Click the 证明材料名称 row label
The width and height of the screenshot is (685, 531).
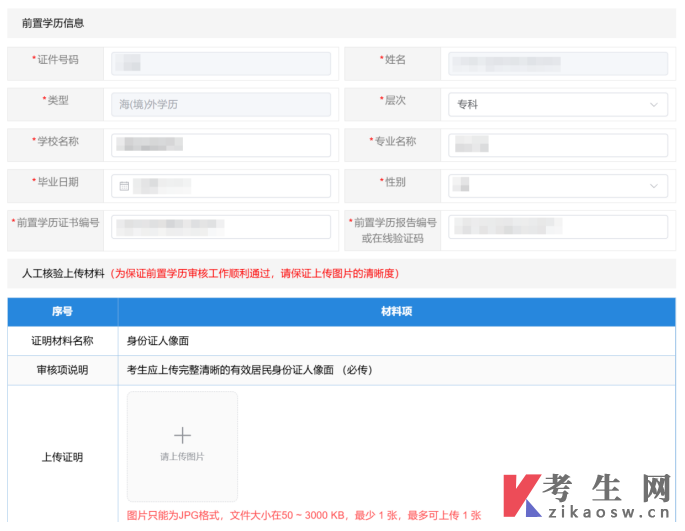point(62,341)
